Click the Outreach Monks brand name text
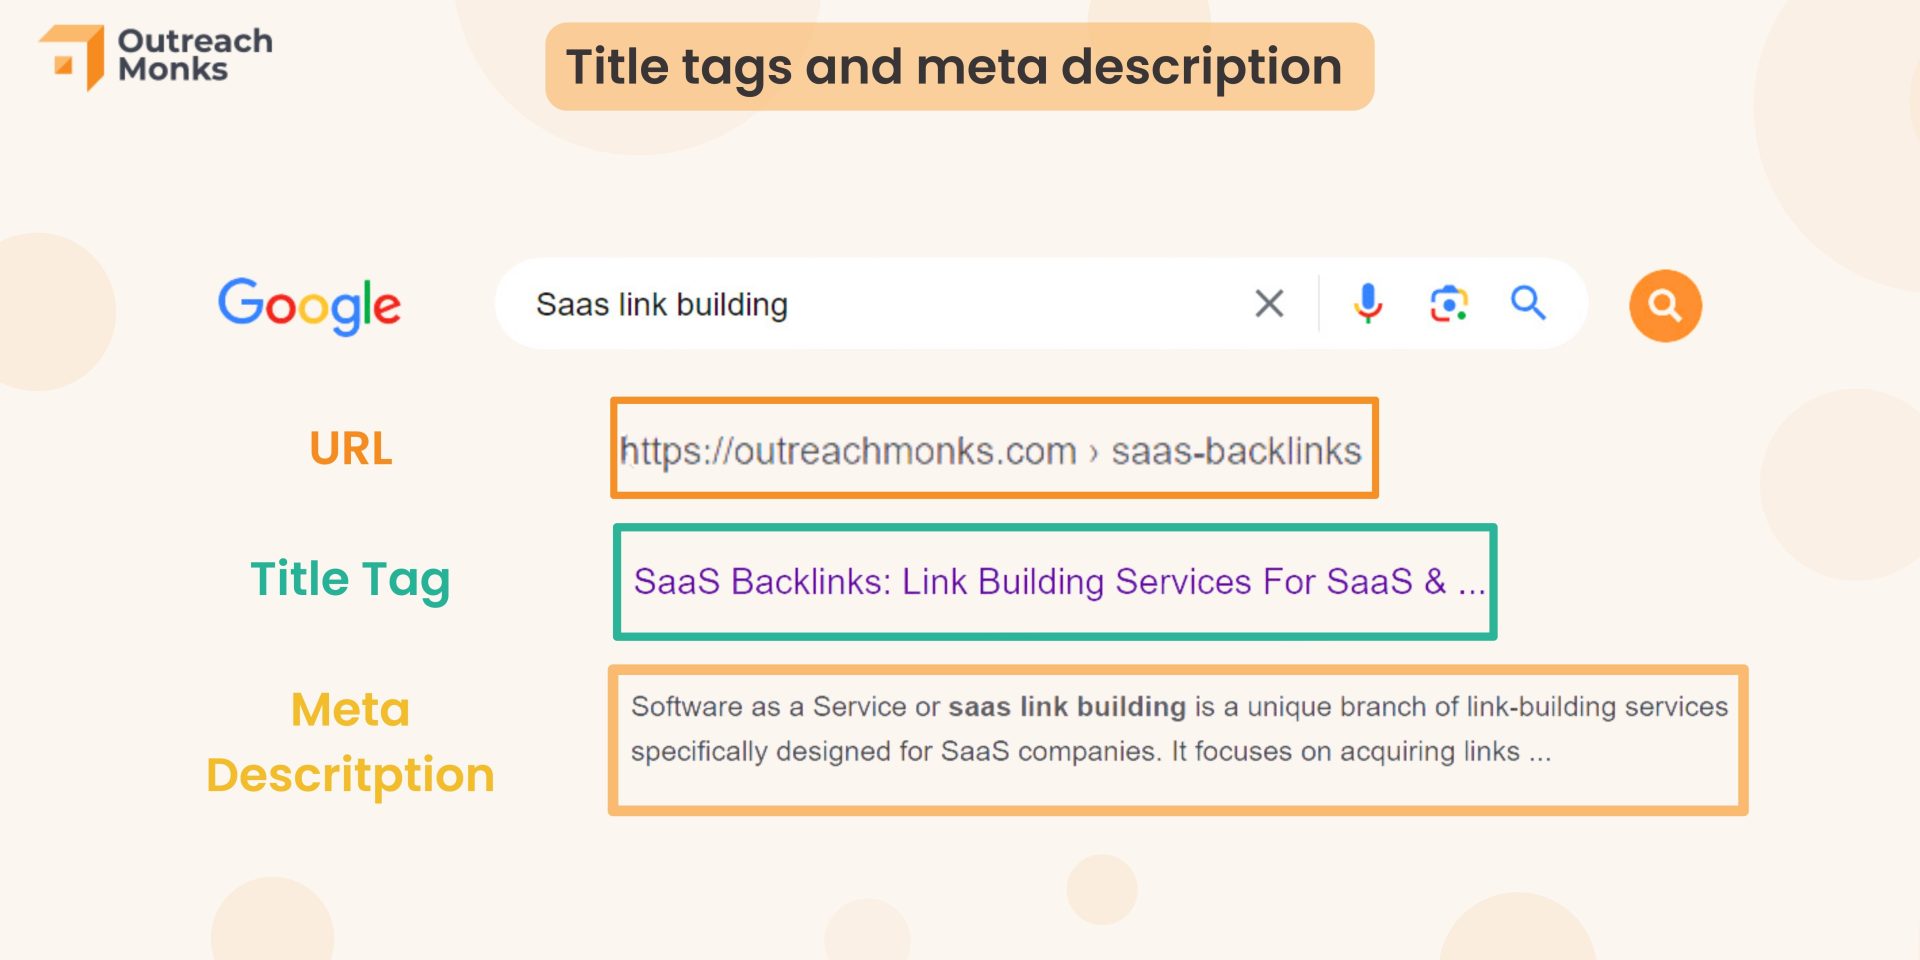Screen dimensions: 1920x960 (195, 55)
